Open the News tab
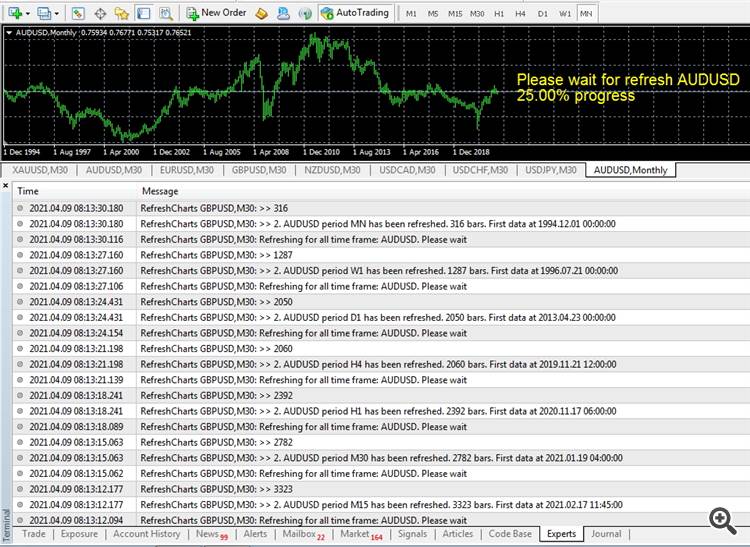 tap(212, 534)
